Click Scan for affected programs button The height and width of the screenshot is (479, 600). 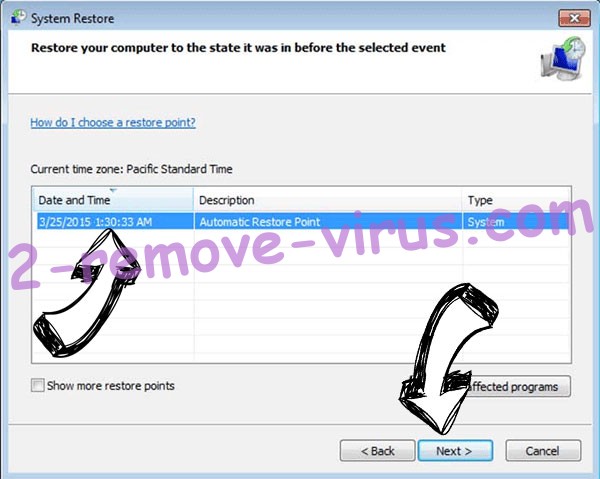[513, 386]
